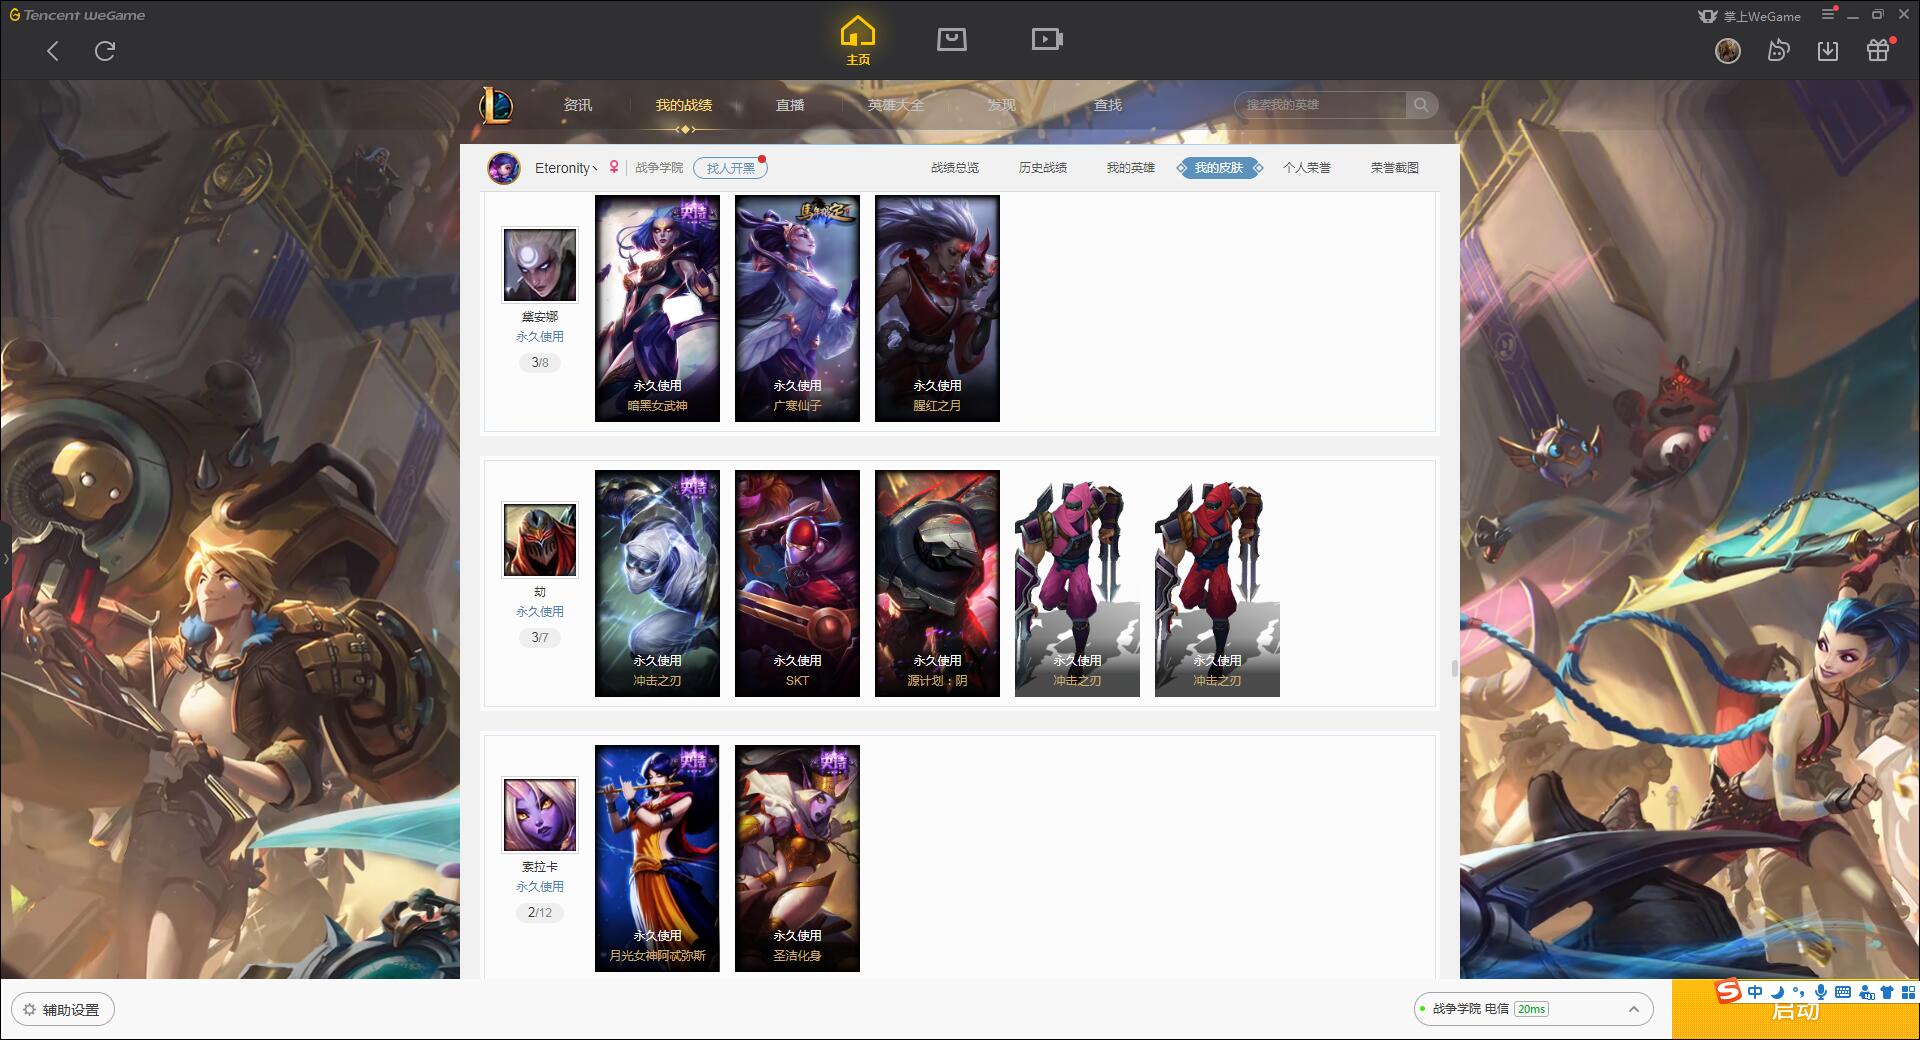Expand the left sidebar collapse handle

pos(5,558)
